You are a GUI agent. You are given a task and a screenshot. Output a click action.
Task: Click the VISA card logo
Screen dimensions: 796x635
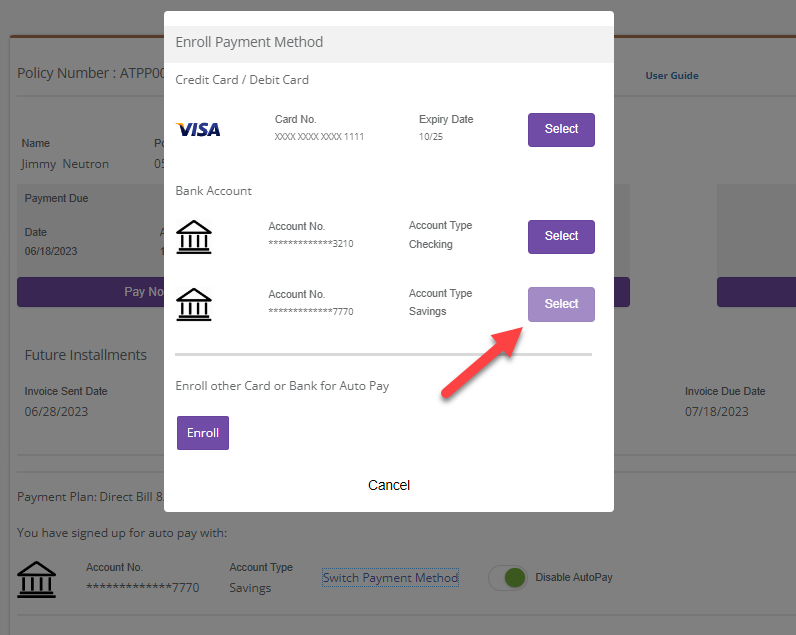198,129
